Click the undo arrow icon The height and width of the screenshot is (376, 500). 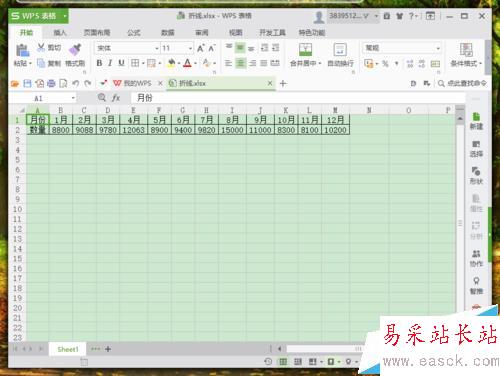[x=76, y=83]
